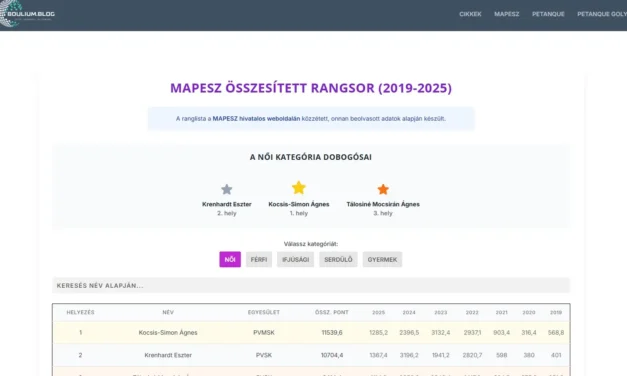The height and width of the screenshot is (376, 627).
Task: Click the silver second-place star icon
Action: point(227,189)
